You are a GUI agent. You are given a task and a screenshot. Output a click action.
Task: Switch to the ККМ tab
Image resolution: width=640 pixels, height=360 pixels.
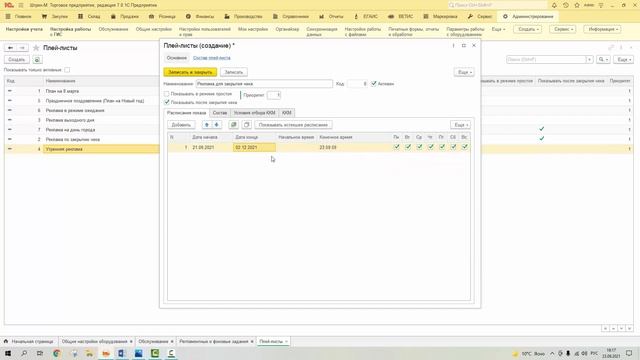tap(287, 113)
